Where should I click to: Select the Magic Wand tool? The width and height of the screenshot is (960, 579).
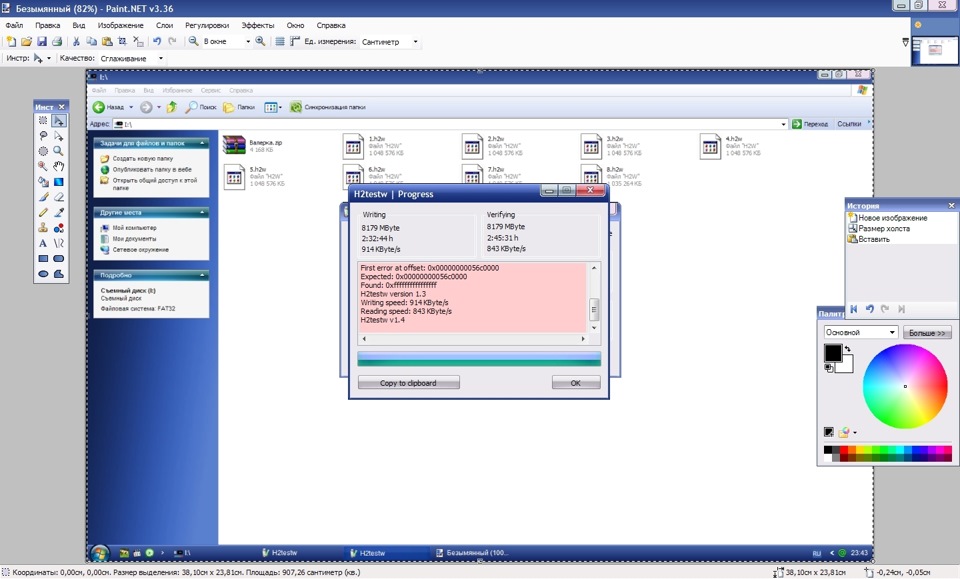(43, 166)
